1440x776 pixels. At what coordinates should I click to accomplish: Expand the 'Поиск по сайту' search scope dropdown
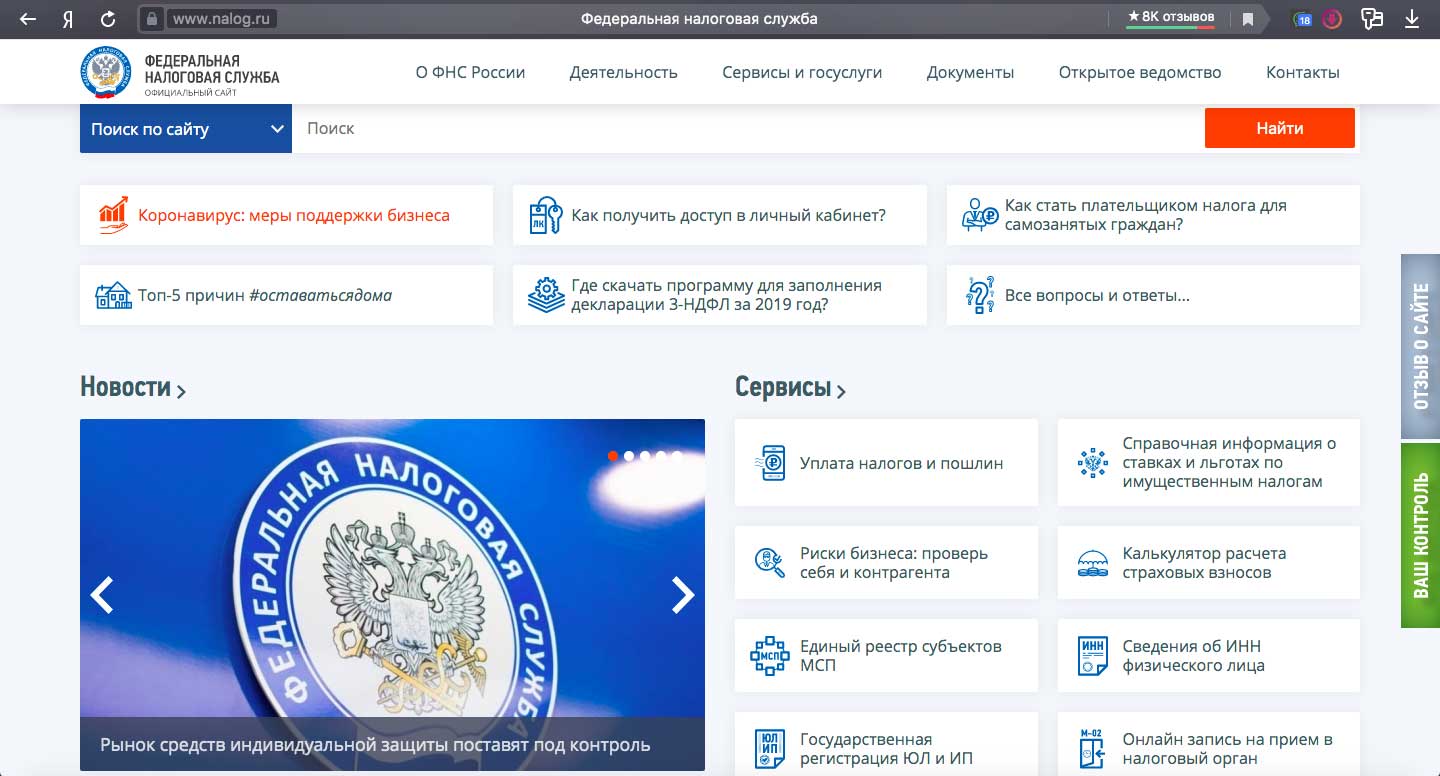pos(186,129)
